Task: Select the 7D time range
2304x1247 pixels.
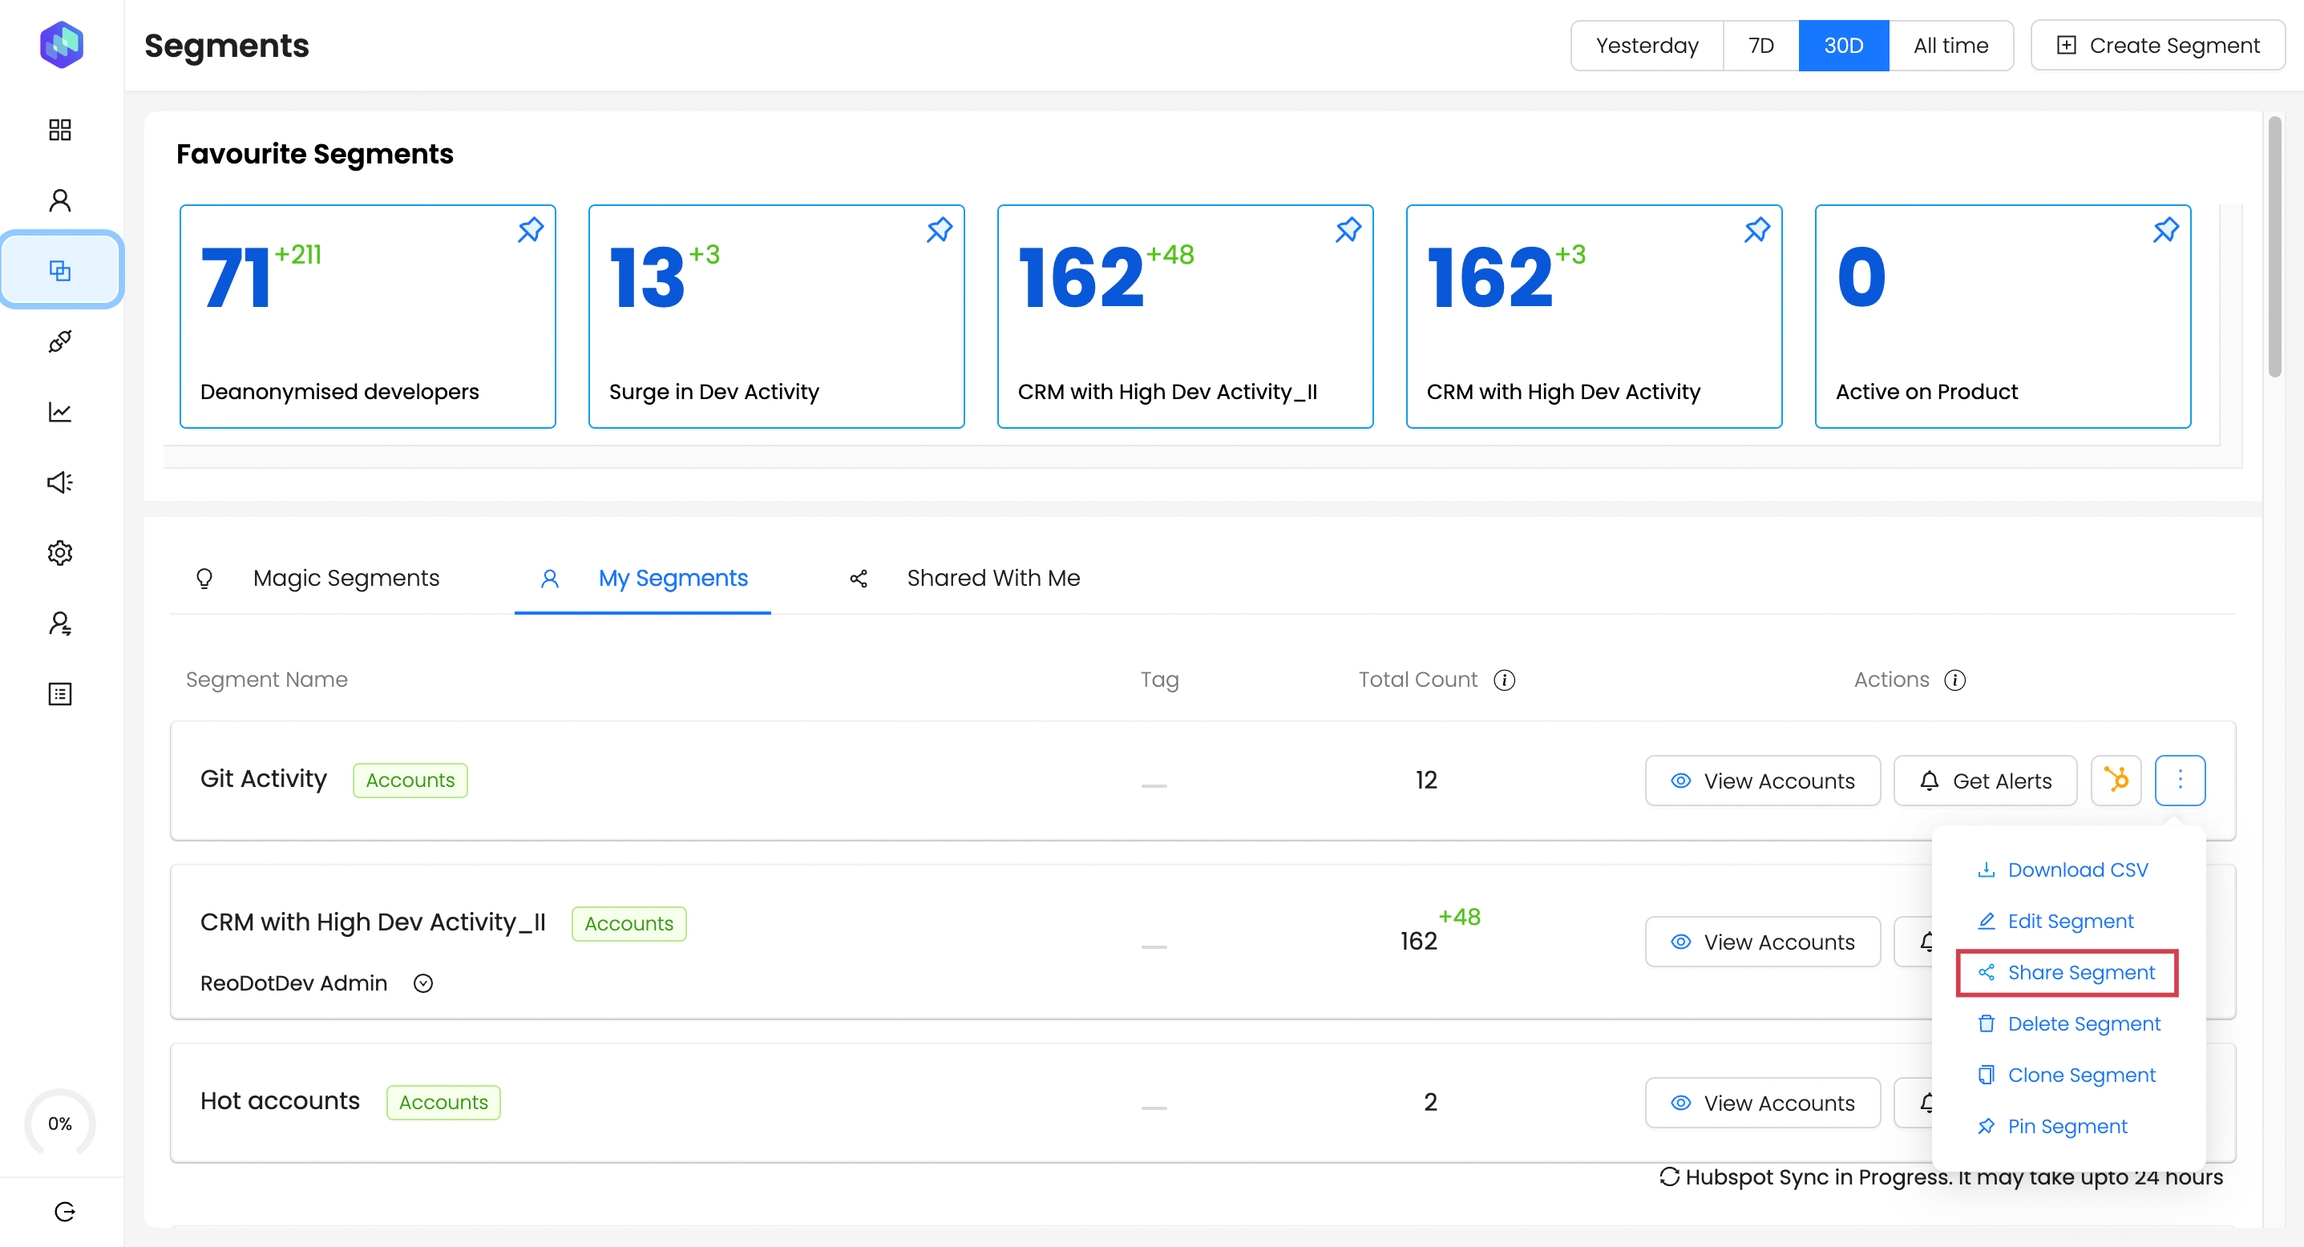Action: point(1760,46)
